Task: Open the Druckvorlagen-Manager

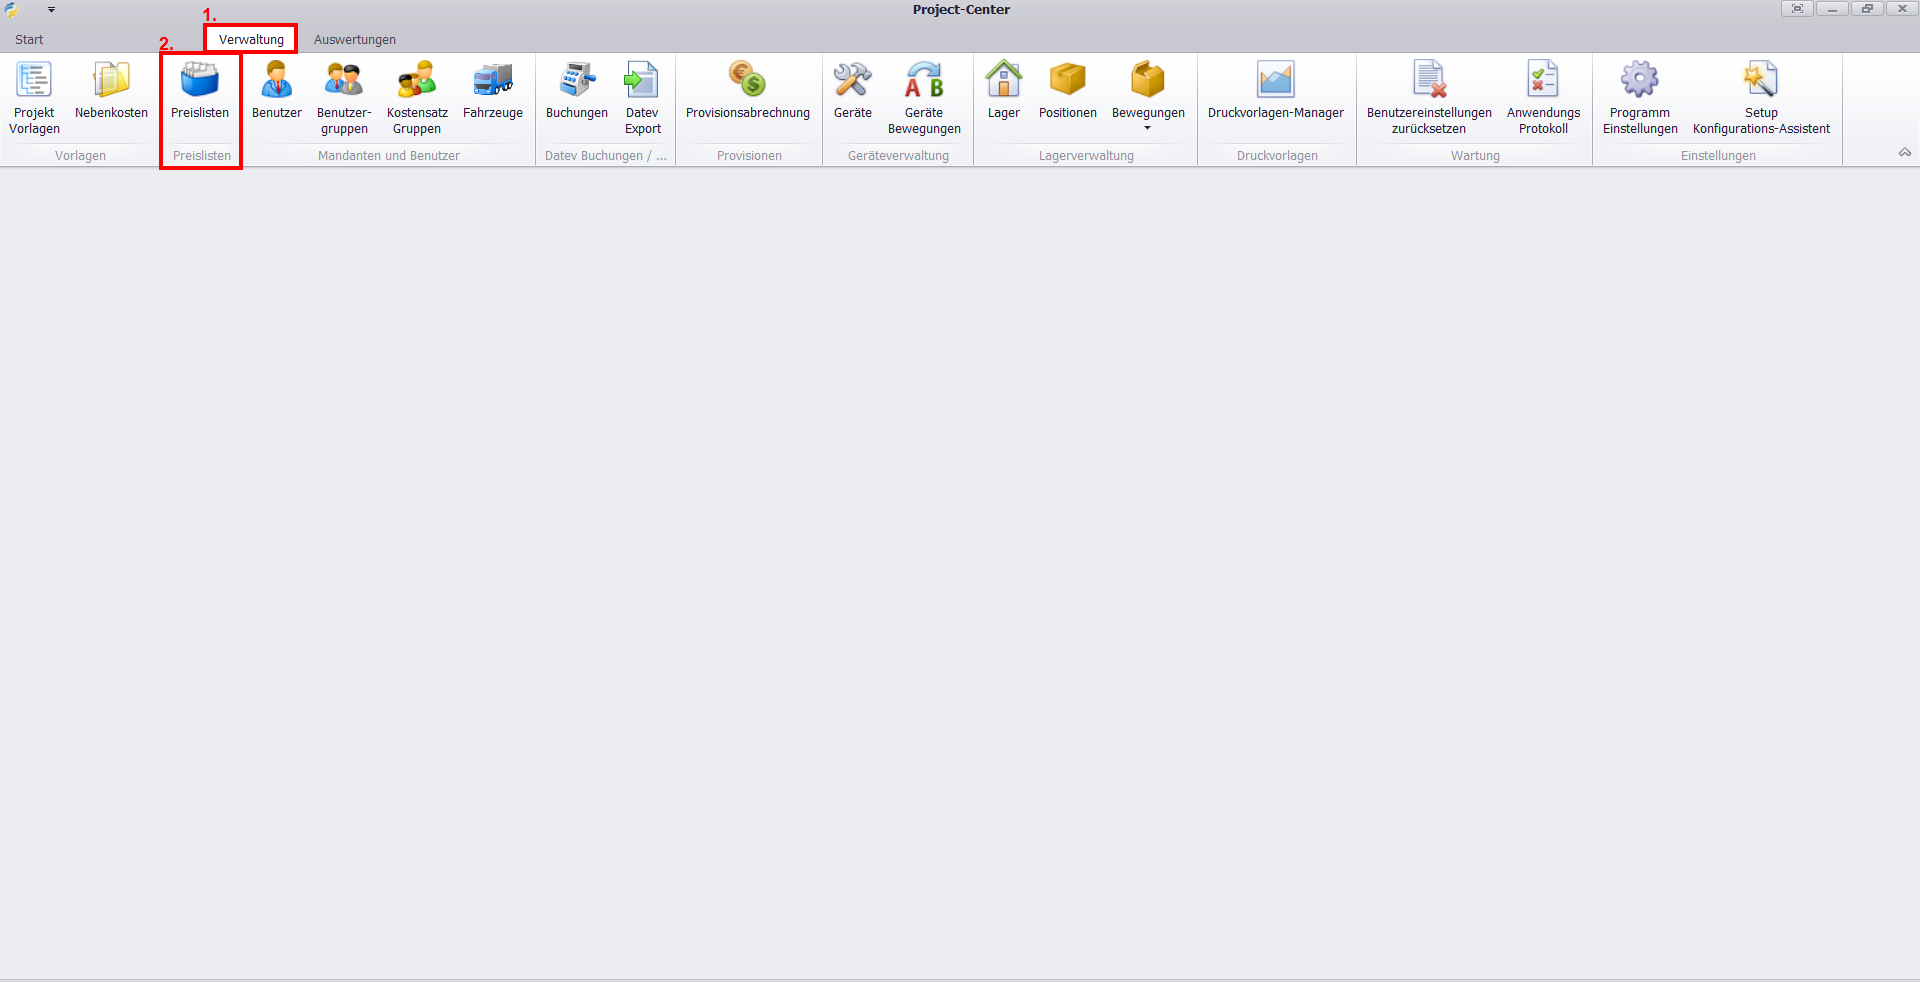Action: pos(1275,97)
